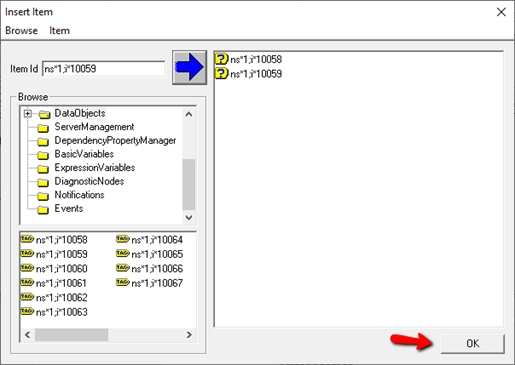Click the tag list scroll-left arrow
Image resolution: width=515 pixels, height=365 pixels.
(28, 335)
